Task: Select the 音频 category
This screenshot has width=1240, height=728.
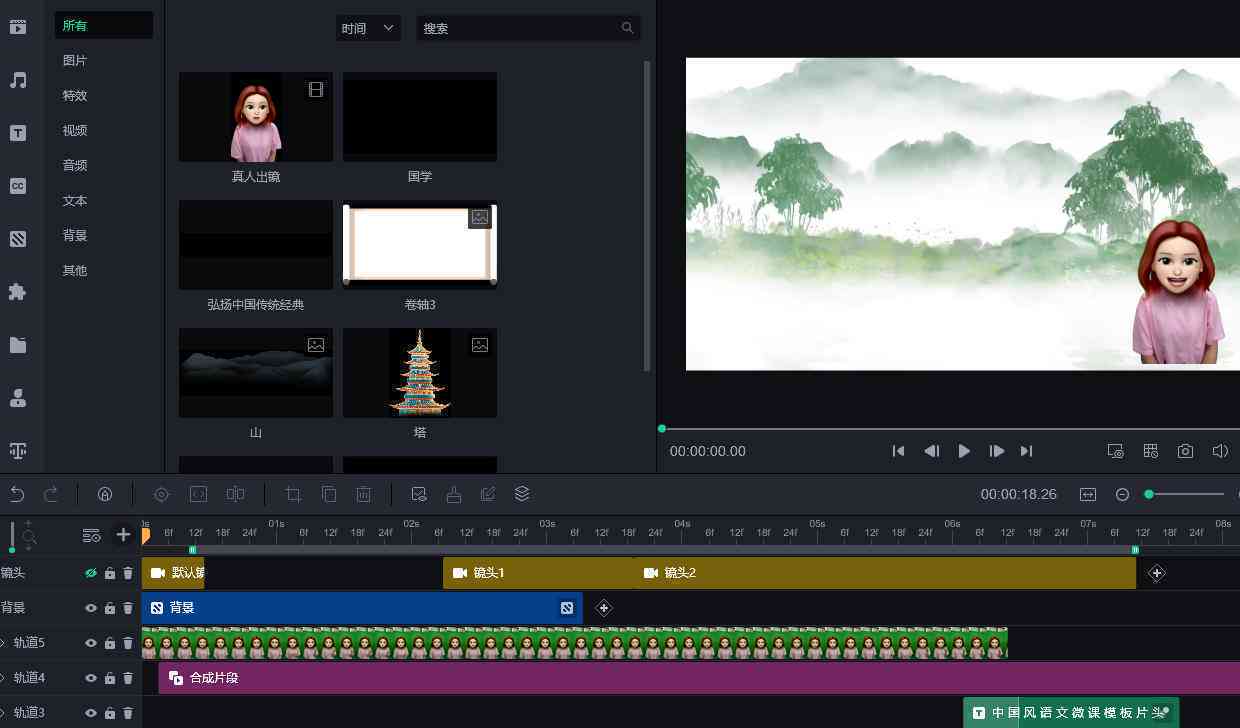Action: [x=75, y=166]
